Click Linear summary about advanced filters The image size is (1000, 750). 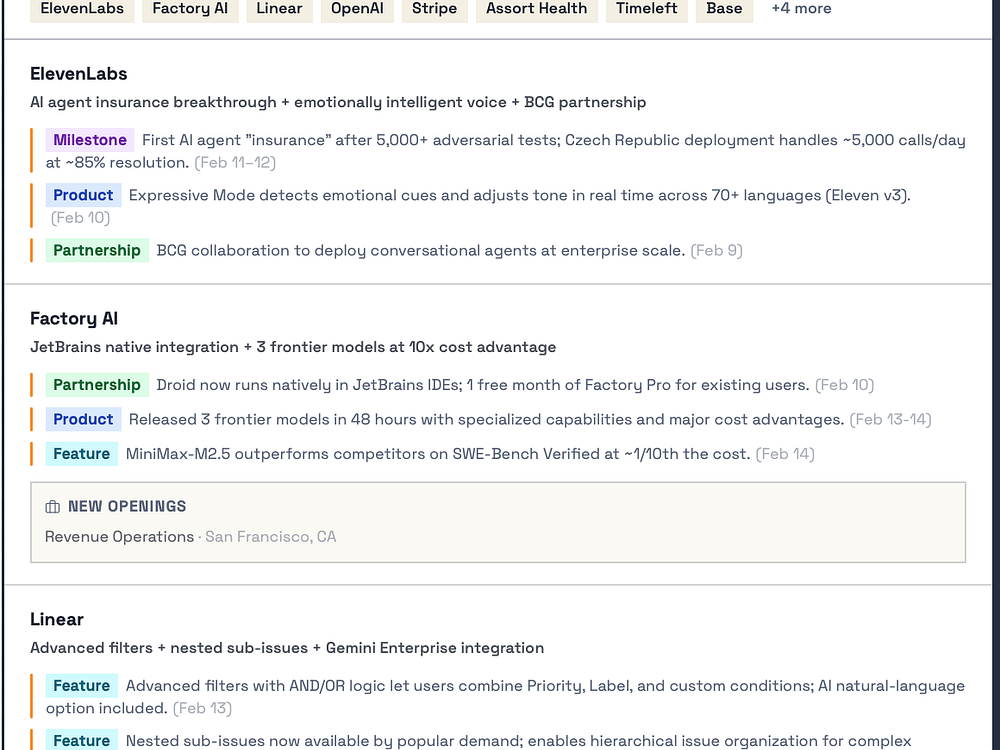click(x=287, y=648)
